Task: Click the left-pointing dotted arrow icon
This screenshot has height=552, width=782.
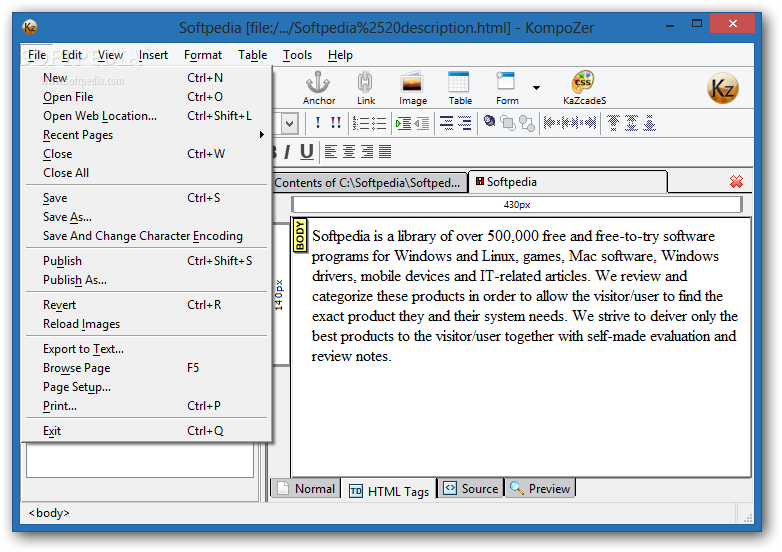Action: tap(552, 123)
